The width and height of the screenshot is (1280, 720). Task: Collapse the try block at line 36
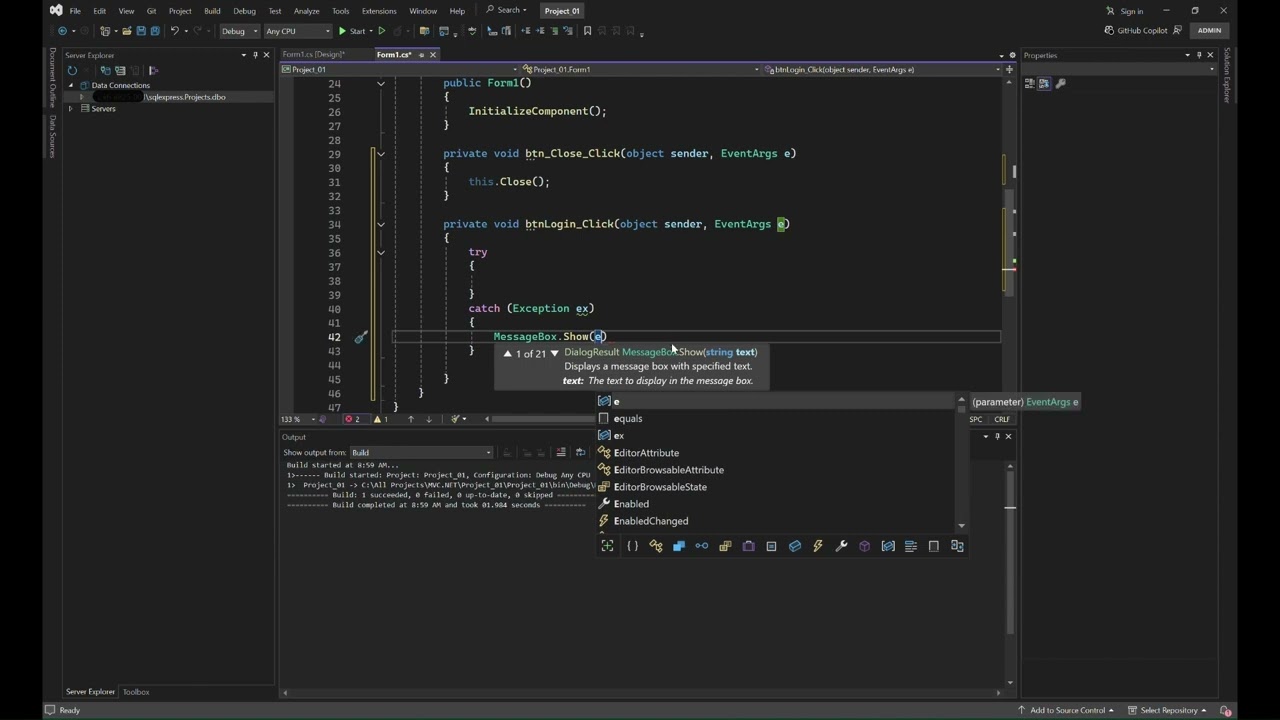point(381,252)
